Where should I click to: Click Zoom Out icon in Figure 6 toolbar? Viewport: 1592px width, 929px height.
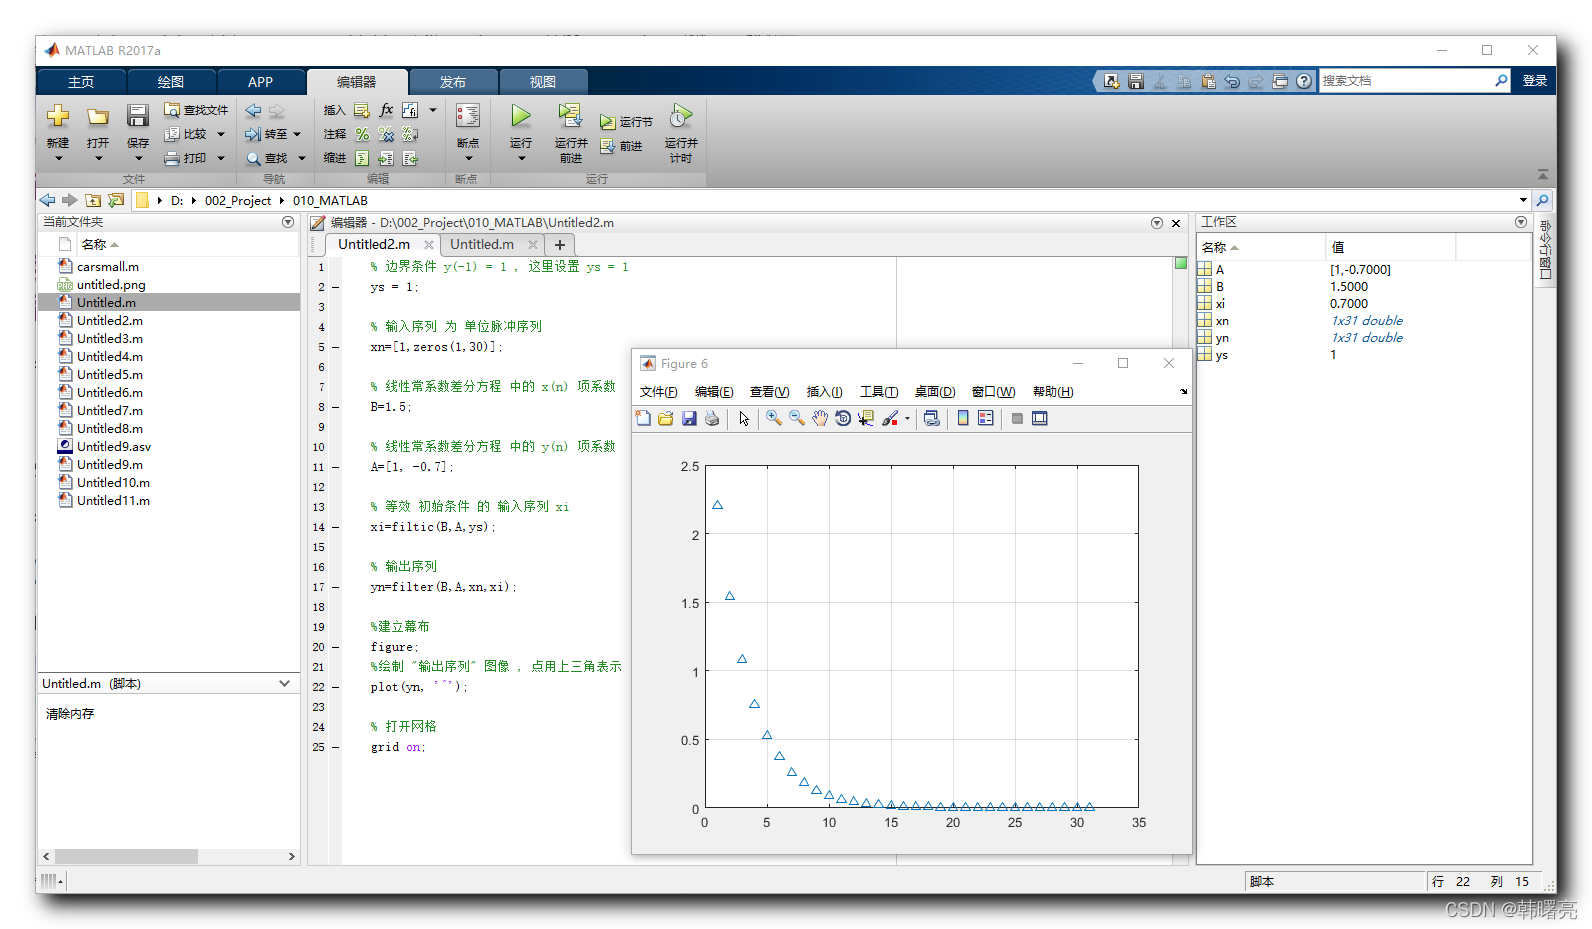coord(797,419)
